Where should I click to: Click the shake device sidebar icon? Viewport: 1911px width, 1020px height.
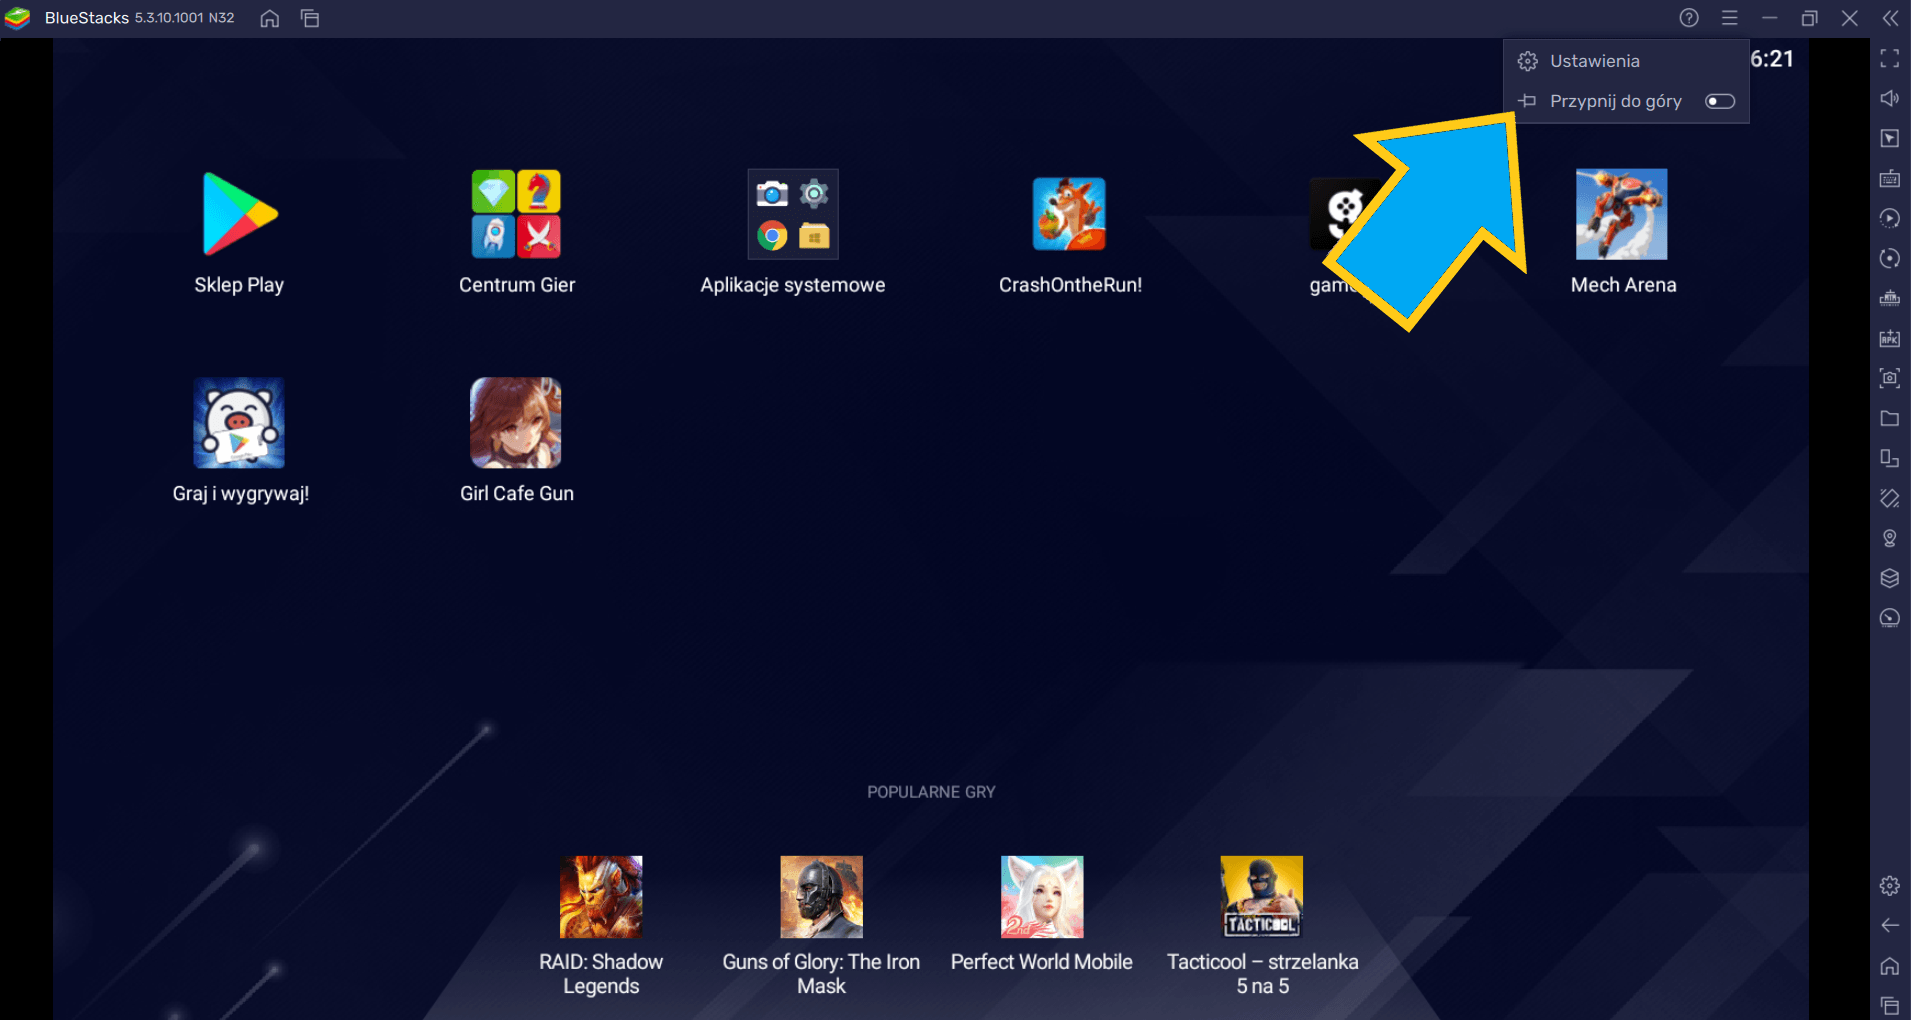click(1889, 498)
